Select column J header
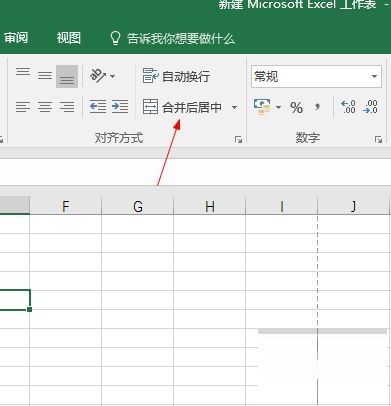This screenshot has height=406, width=391. [x=353, y=205]
